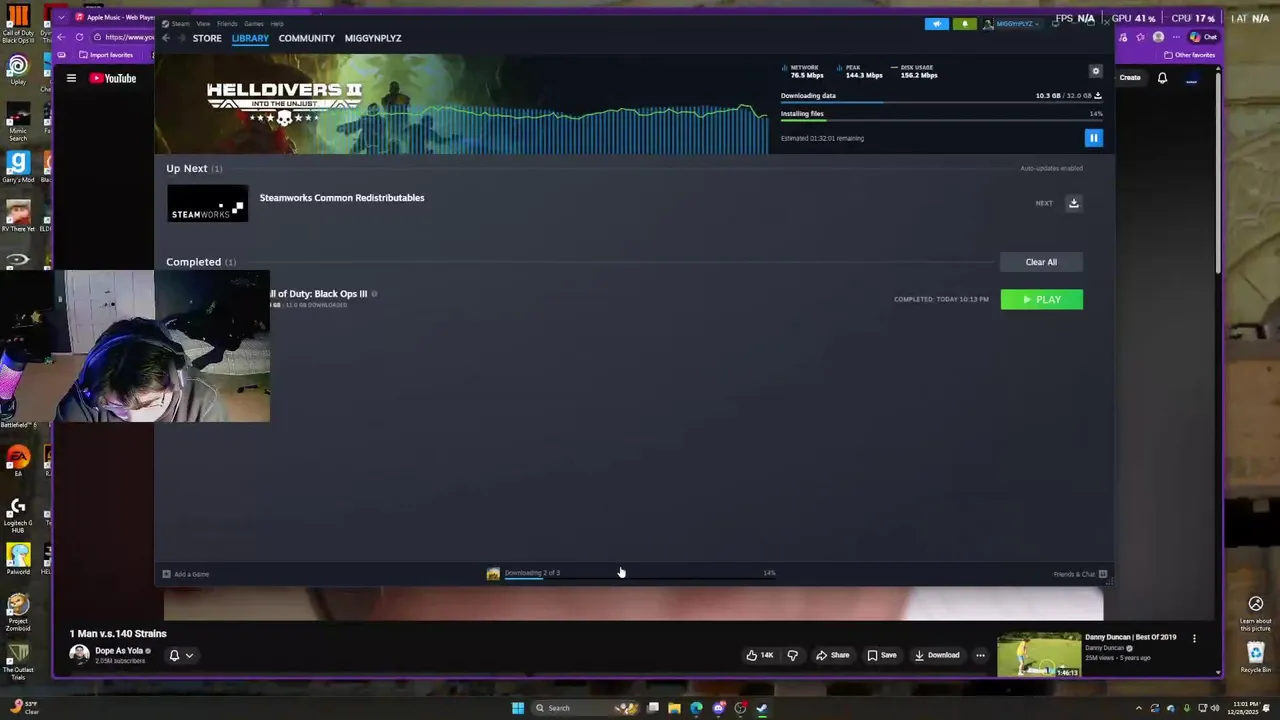Viewport: 1280px width, 720px height.
Task: Open the View menu in Steam
Action: [x=203, y=23]
